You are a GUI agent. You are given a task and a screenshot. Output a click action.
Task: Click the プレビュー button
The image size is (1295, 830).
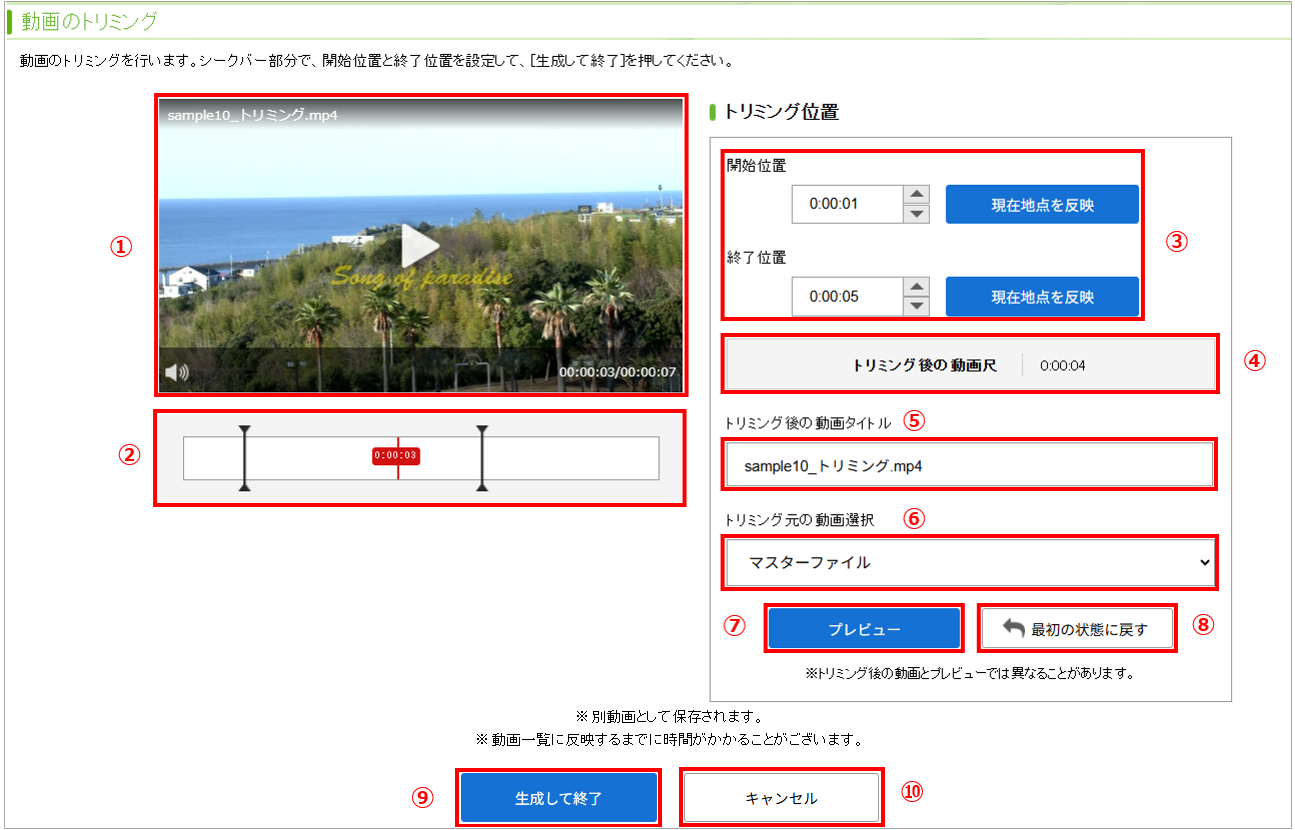pyautogui.click(x=864, y=629)
